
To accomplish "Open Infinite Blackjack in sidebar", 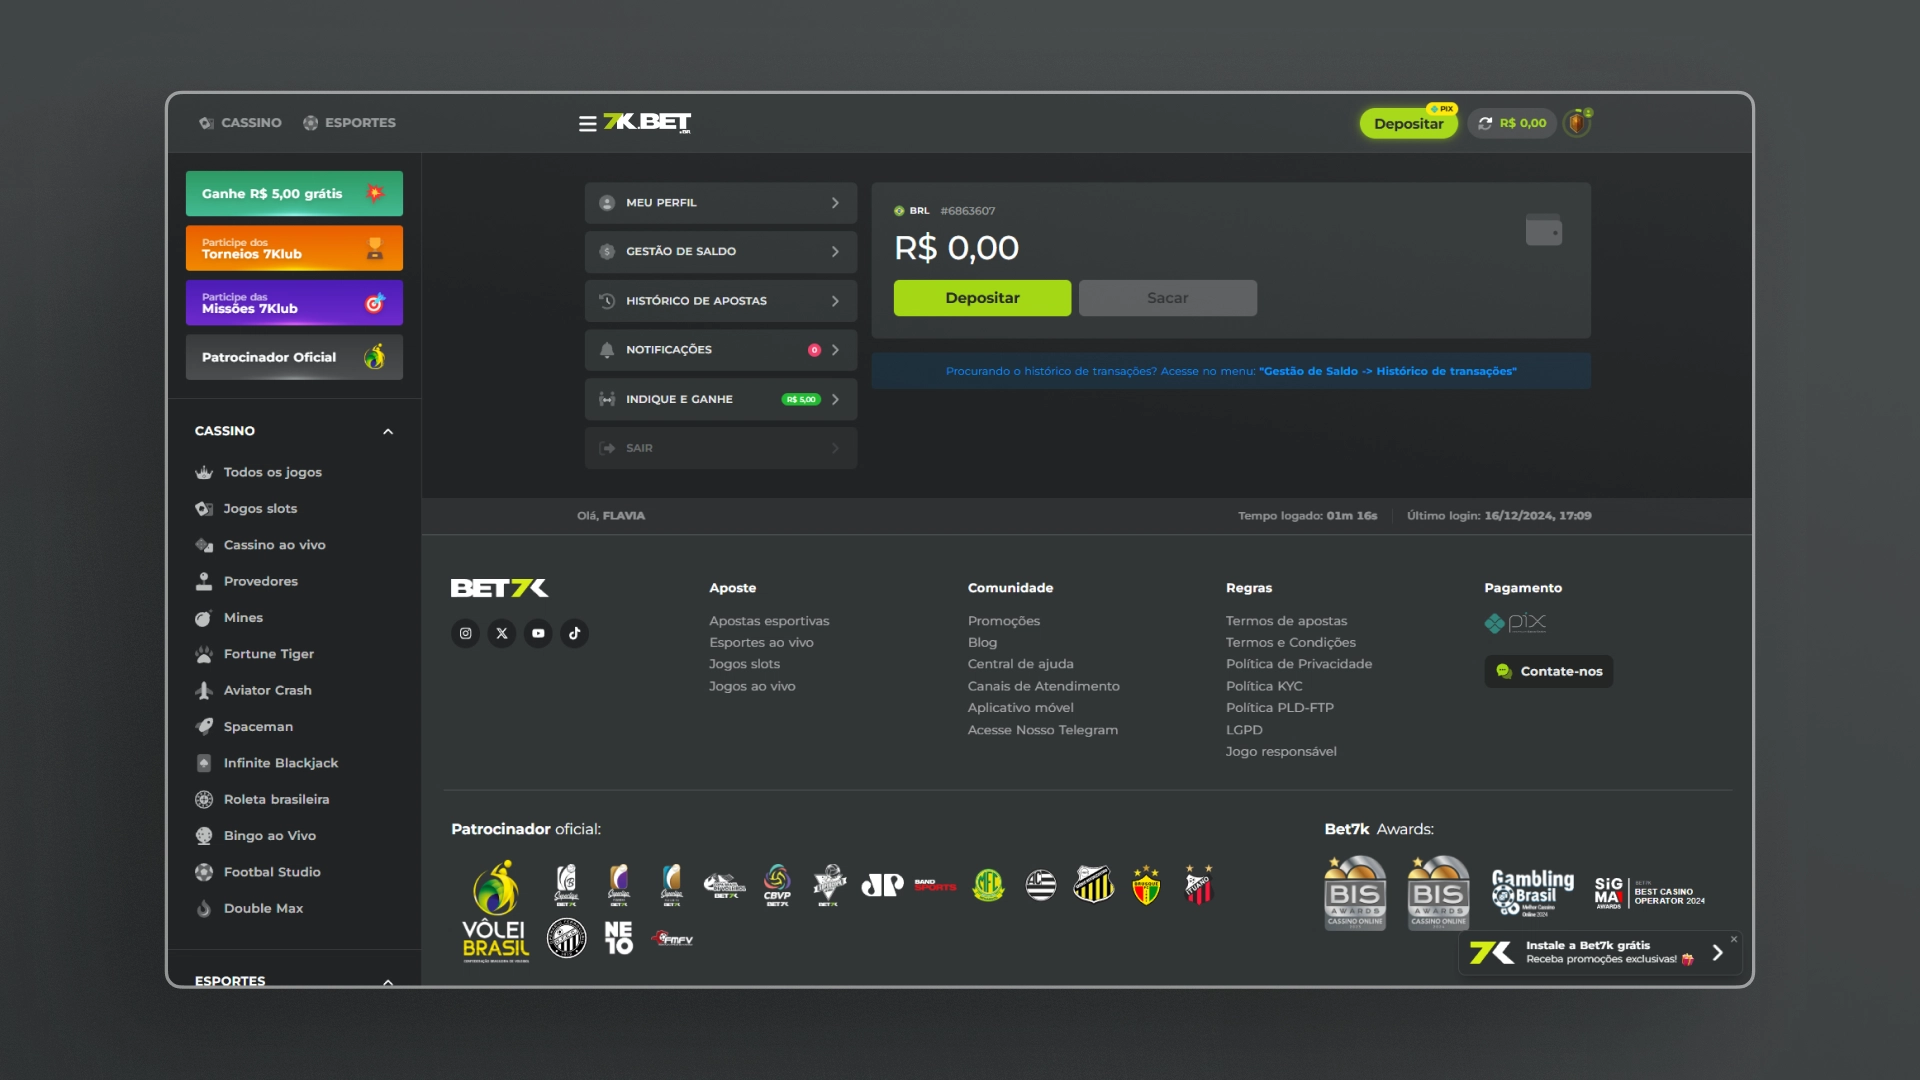I will coord(267,763).
